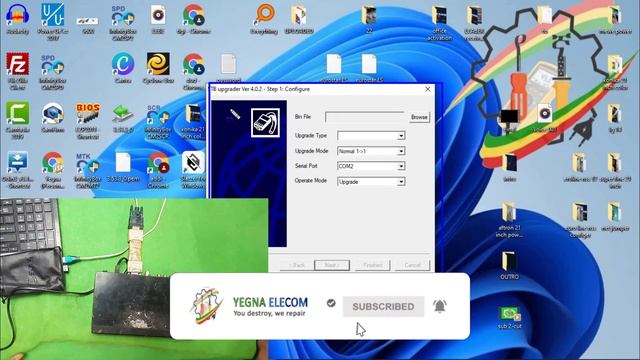
Task: Click the Next button in upgrader
Action: pyautogui.click(x=332, y=265)
